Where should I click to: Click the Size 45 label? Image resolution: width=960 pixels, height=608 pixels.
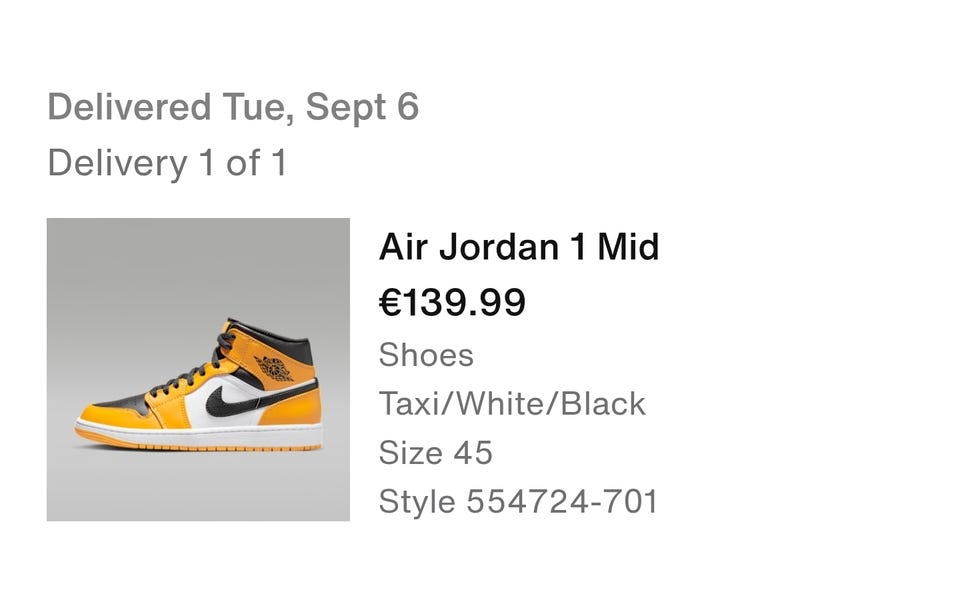pyautogui.click(x=435, y=453)
